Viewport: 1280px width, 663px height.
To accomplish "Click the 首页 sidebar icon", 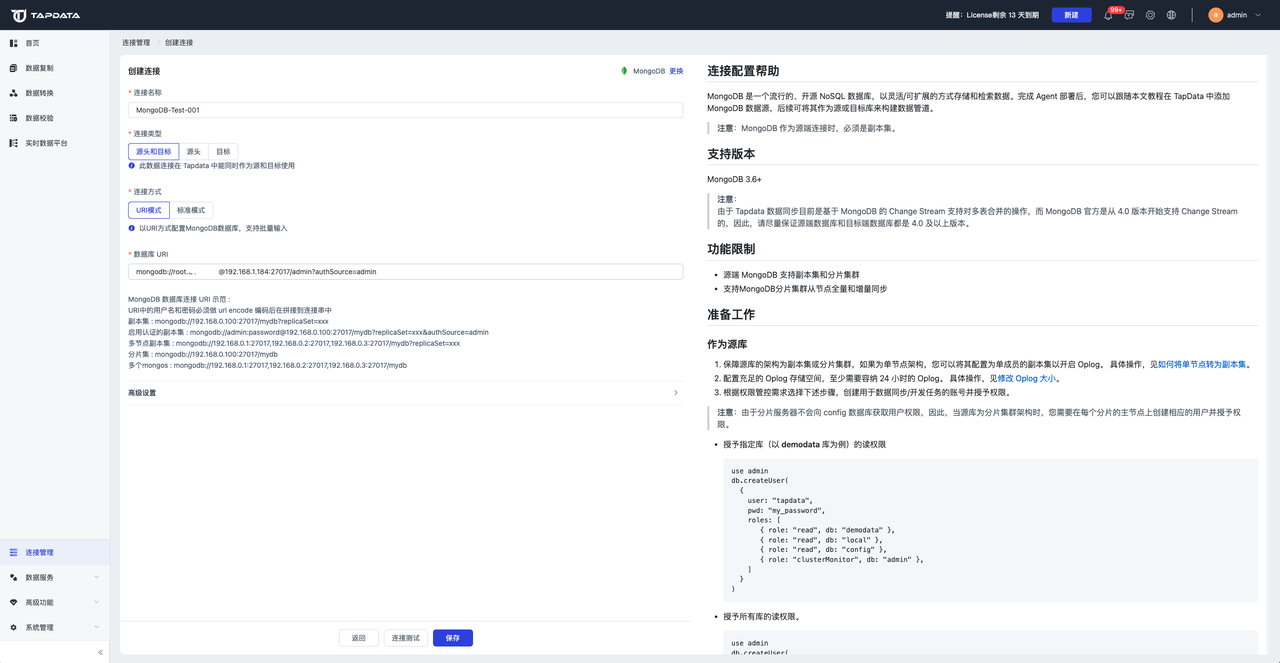I will coord(13,43).
